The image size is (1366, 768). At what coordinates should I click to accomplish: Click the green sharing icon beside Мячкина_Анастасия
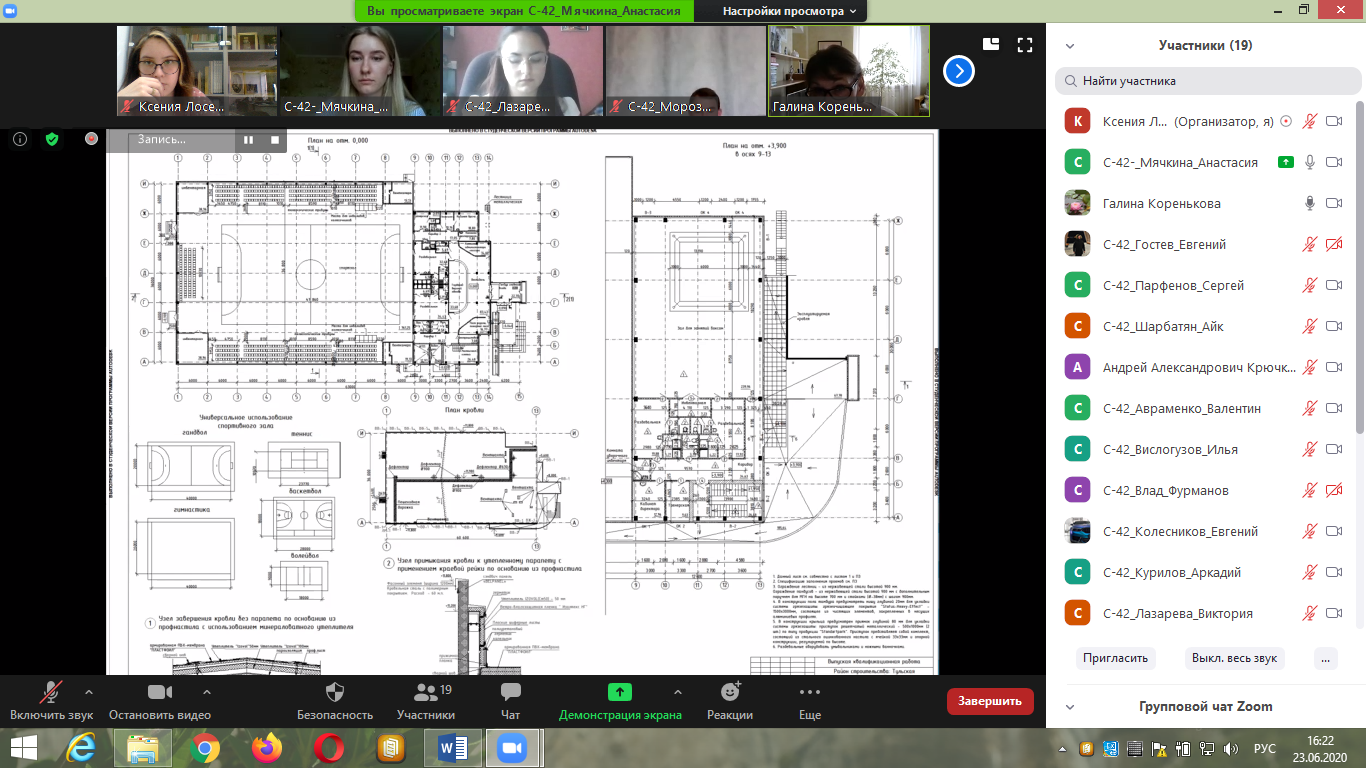[1287, 162]
